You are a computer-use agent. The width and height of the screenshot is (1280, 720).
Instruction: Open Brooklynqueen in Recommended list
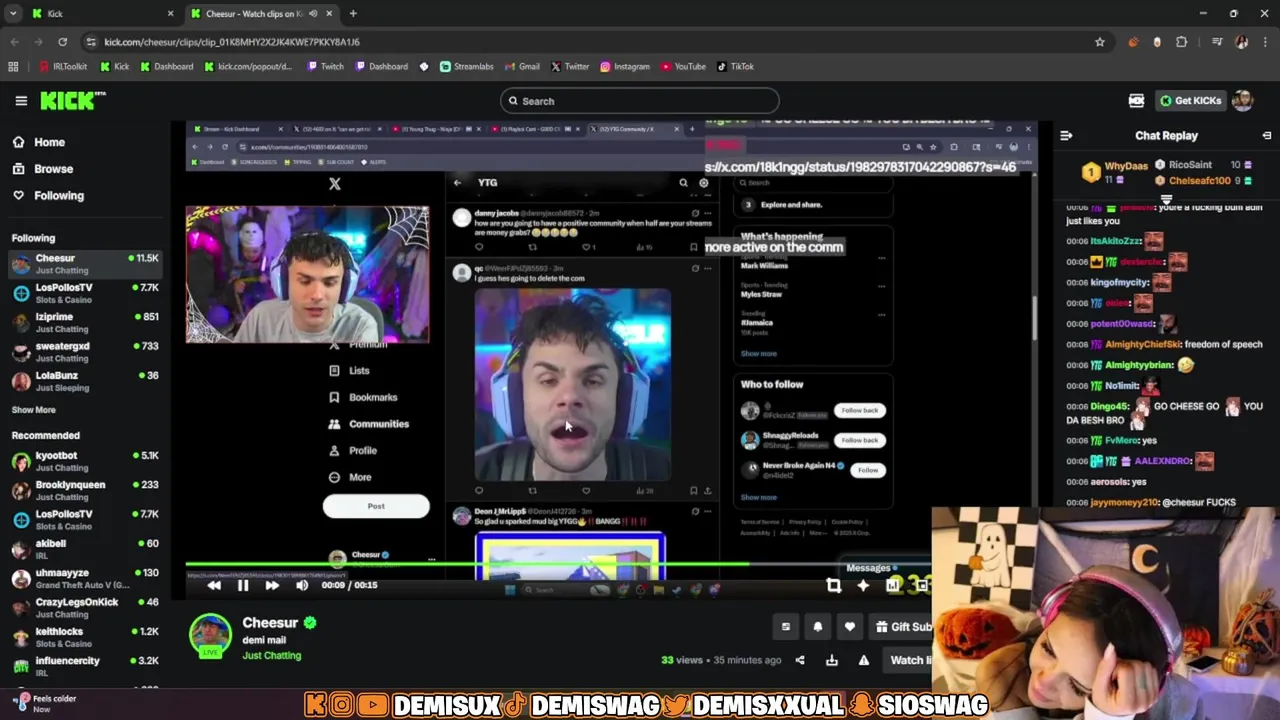(85, 490)
